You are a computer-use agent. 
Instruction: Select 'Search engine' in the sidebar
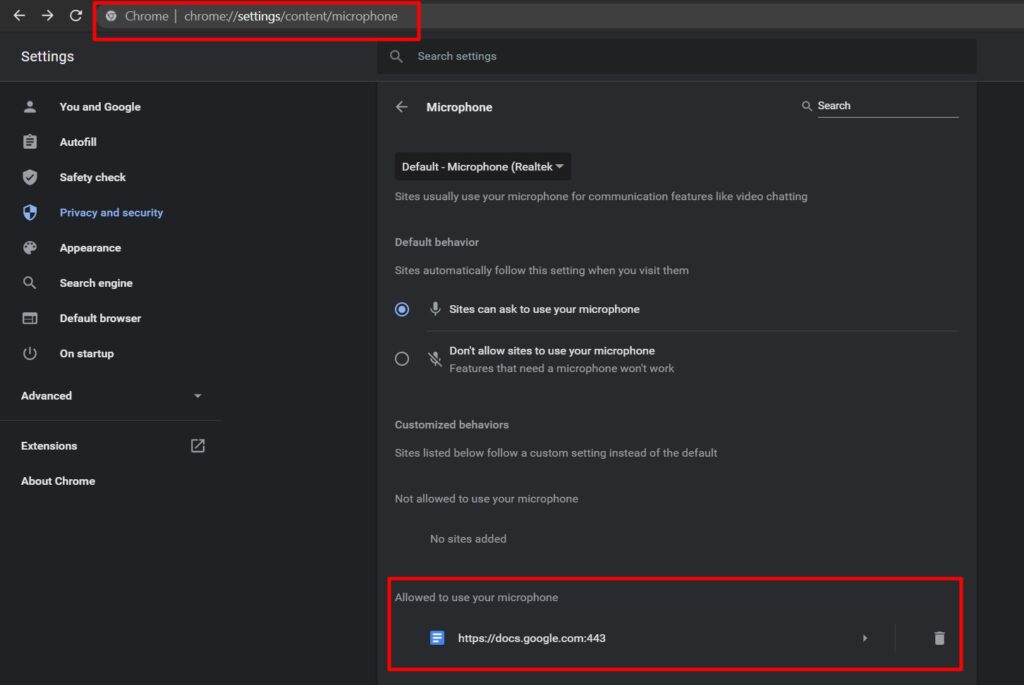coord(96,282)
